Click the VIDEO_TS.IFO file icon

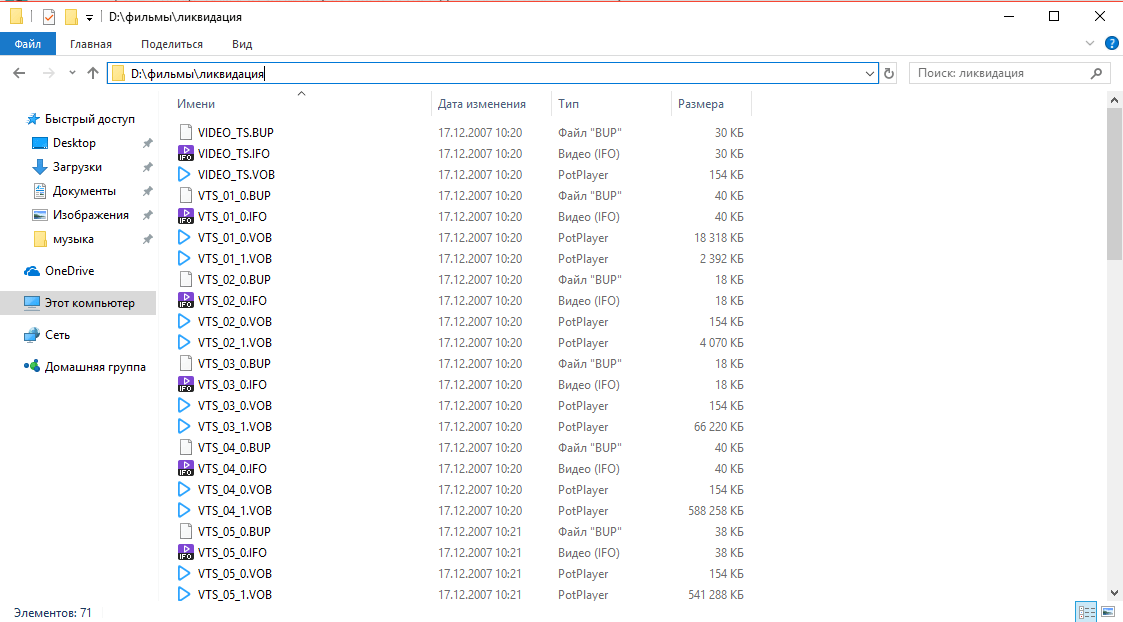184,153
